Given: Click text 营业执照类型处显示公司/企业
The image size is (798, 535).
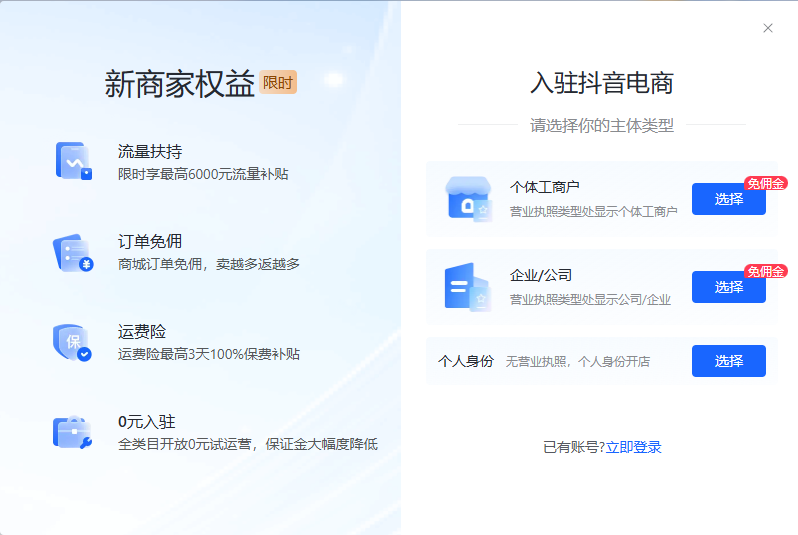Looking at the screenshot, I should [590, 300].
